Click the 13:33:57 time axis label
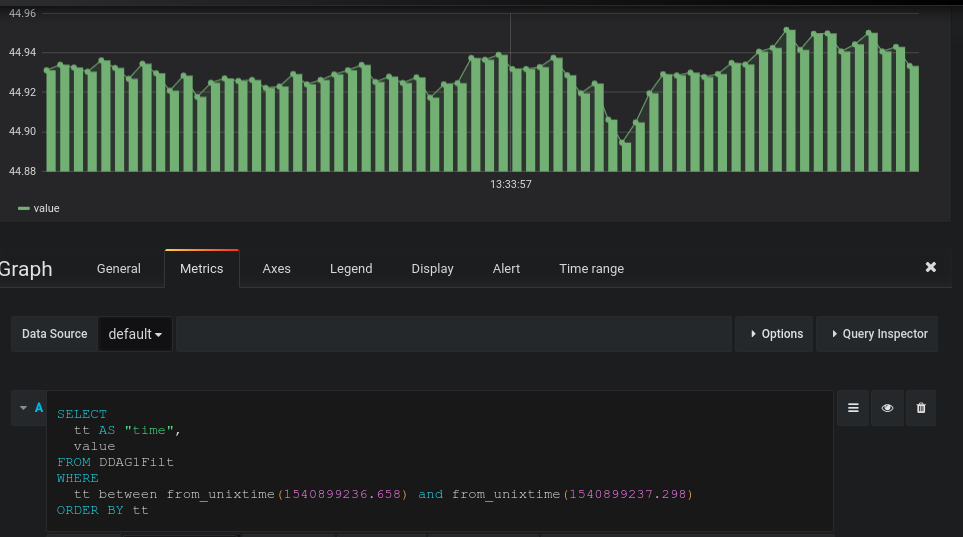 pos(510,184)
